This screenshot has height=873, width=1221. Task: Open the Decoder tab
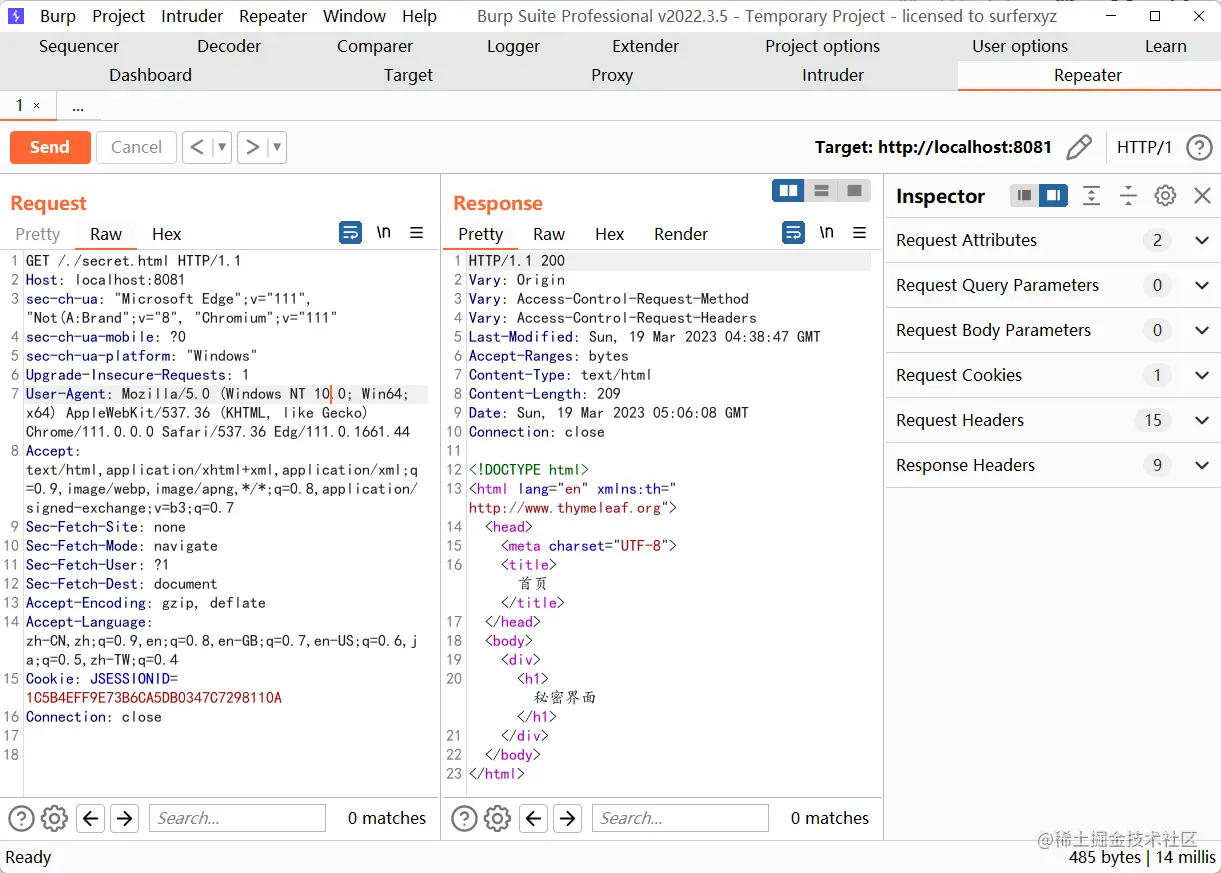click(x=229, y=46)
